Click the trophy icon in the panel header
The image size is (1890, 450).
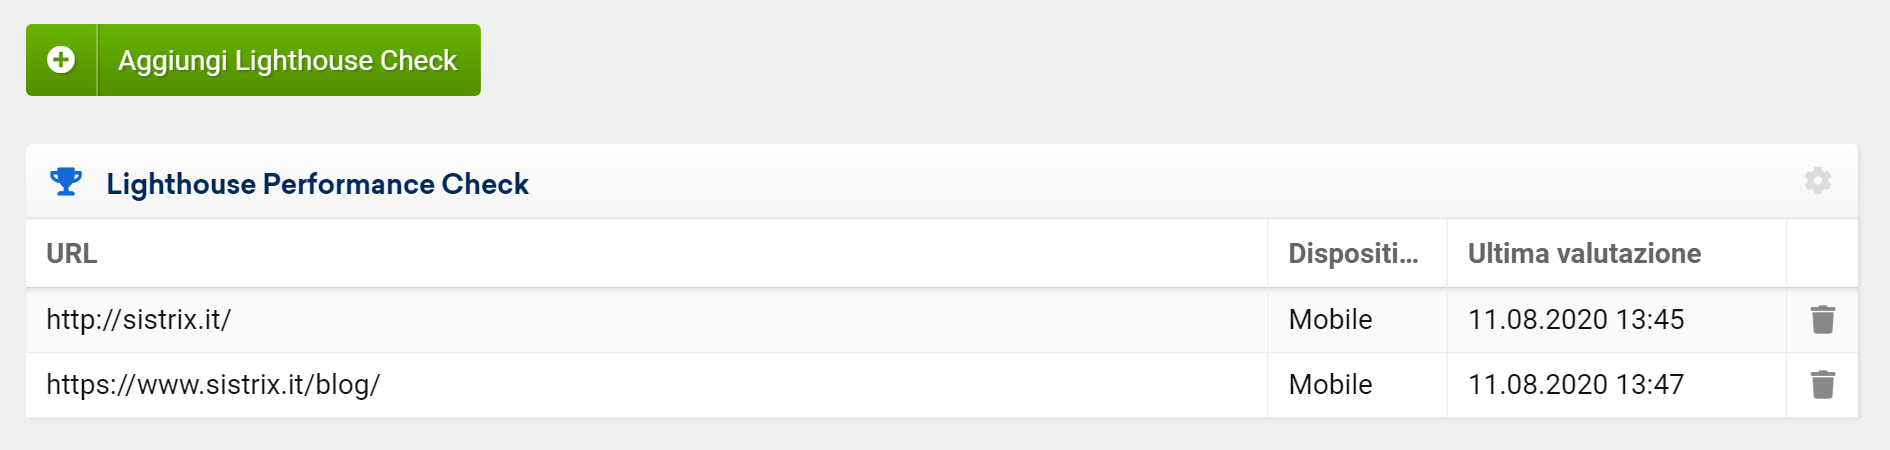[x=66, y=182]
